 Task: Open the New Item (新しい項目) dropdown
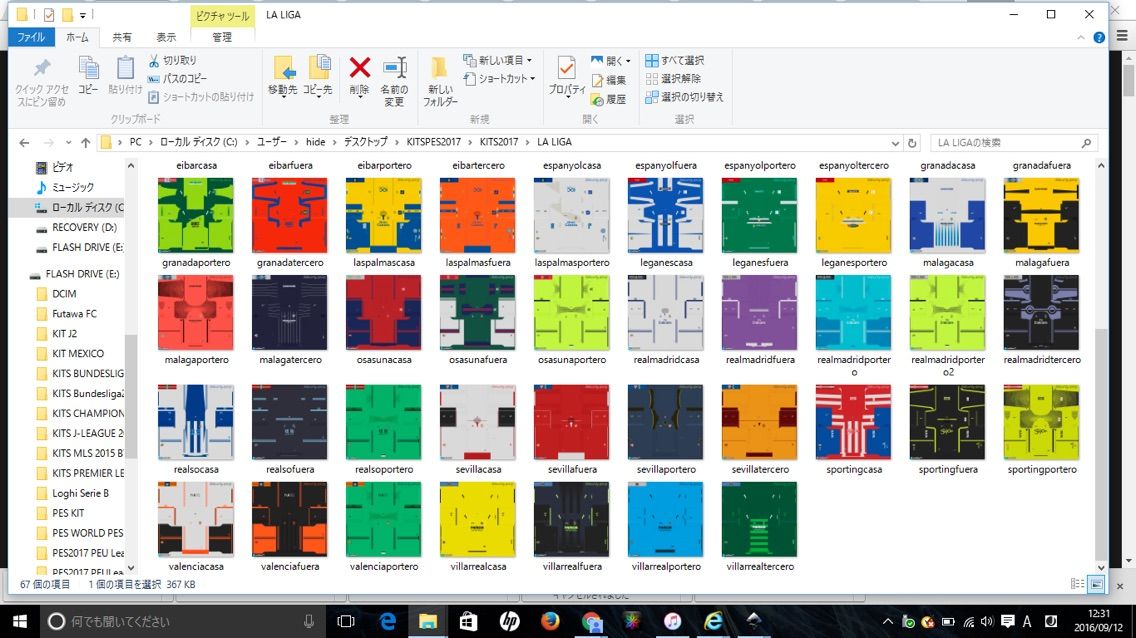(x=498, y=60)
